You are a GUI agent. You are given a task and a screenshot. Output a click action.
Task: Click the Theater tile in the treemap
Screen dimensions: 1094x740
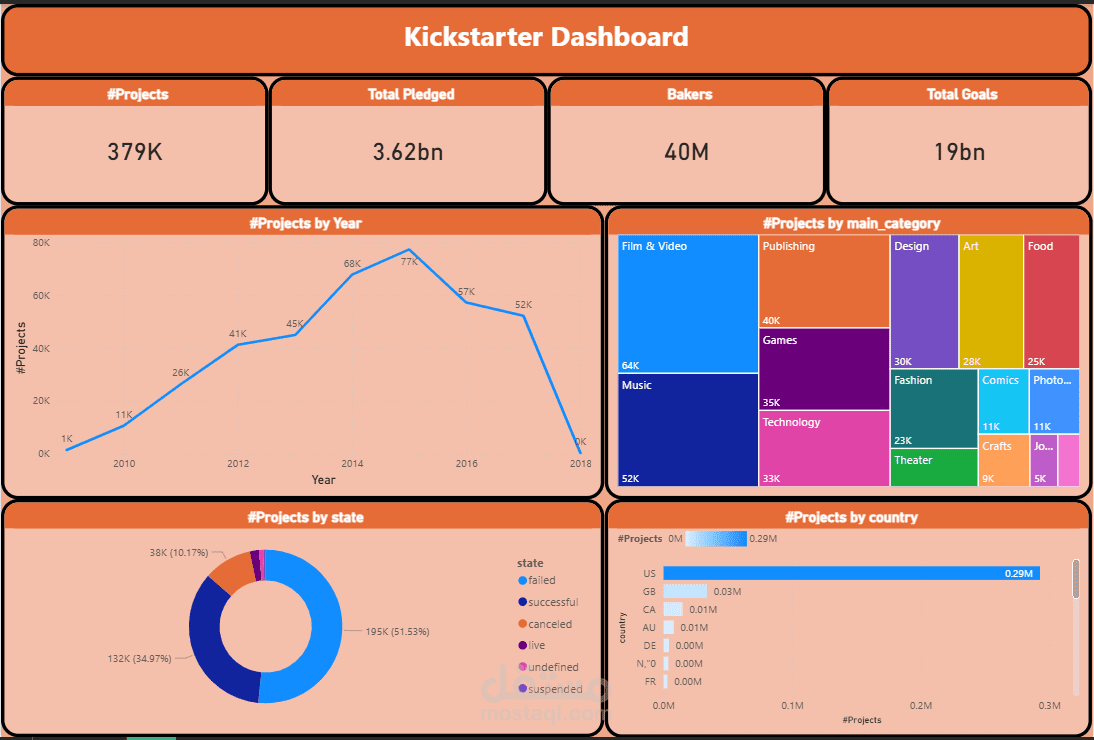(x=933, y=467)
